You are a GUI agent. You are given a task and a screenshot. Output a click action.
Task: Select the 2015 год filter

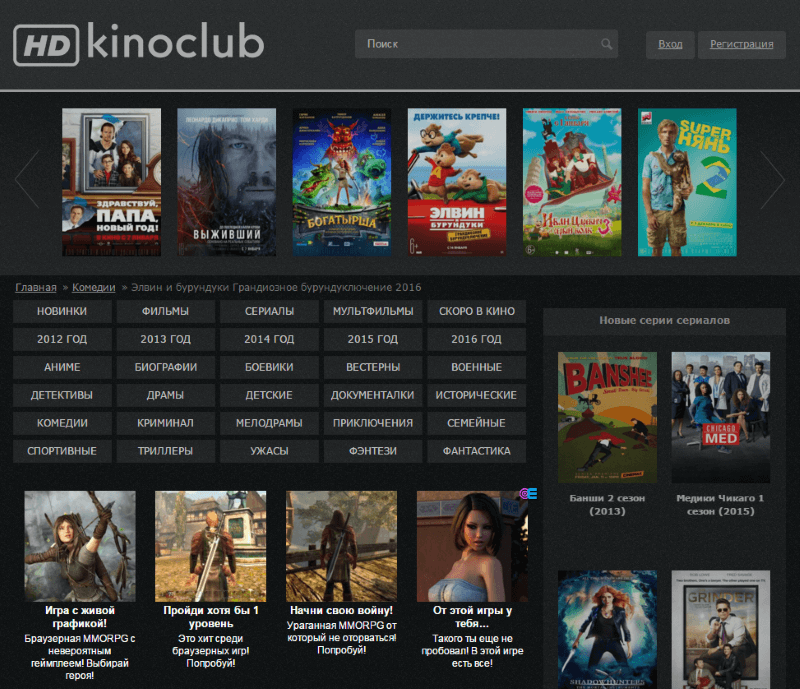(x=373, y=339)
